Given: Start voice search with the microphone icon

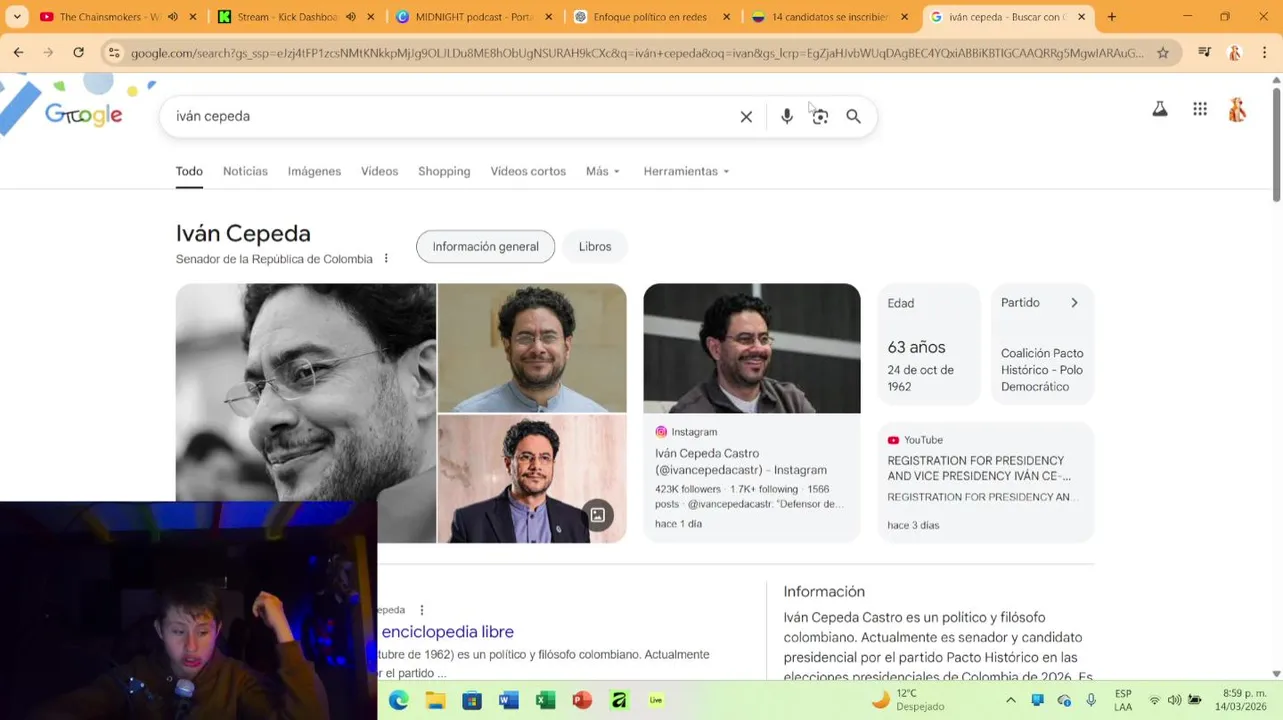Looking at the screenshot, I should 787,117.
